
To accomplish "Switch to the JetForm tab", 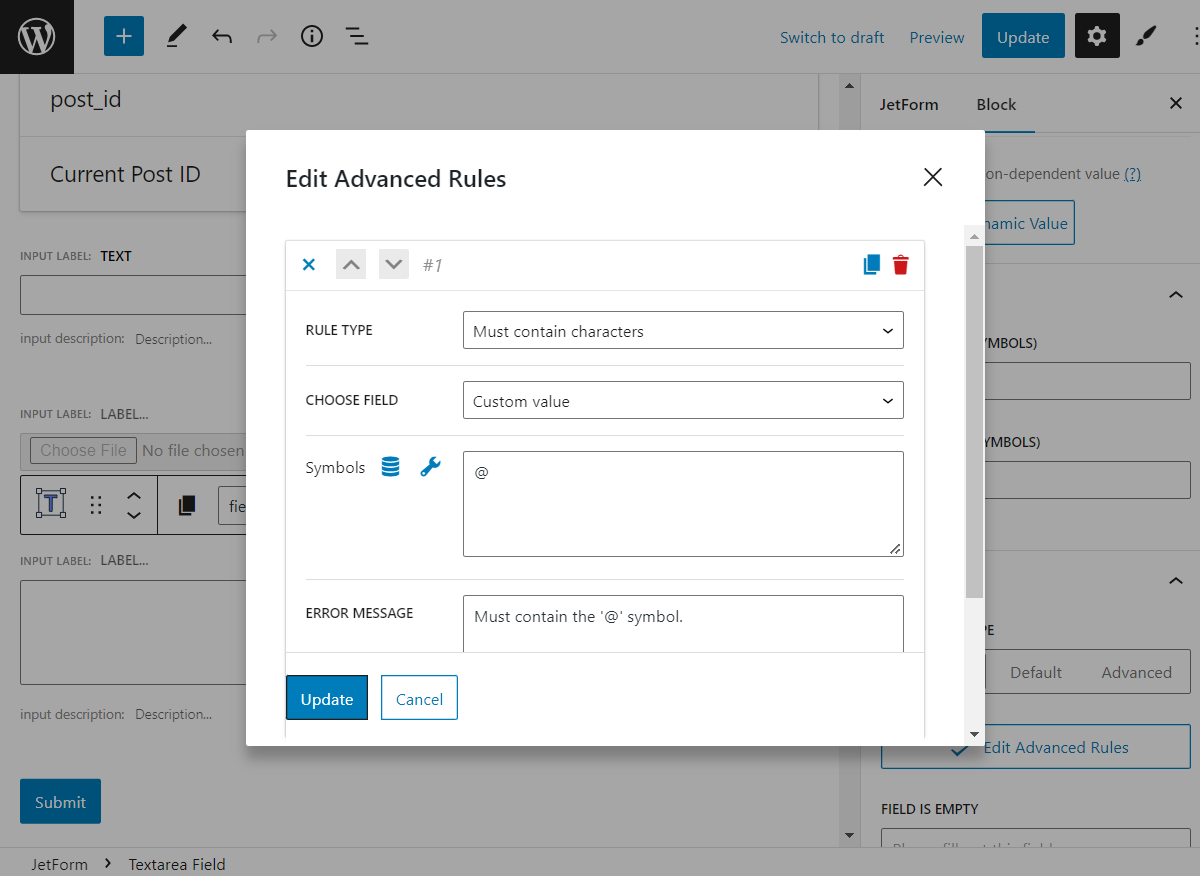I will tap(909, 104).
